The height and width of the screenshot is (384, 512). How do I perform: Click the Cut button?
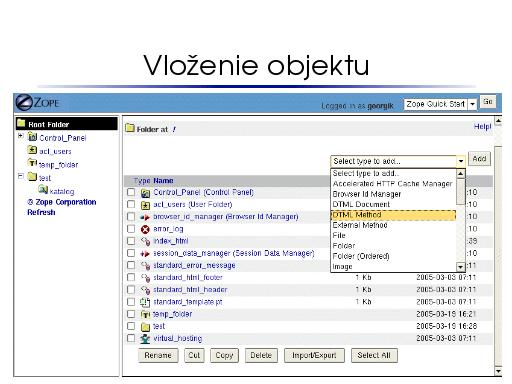click(194, 356)
